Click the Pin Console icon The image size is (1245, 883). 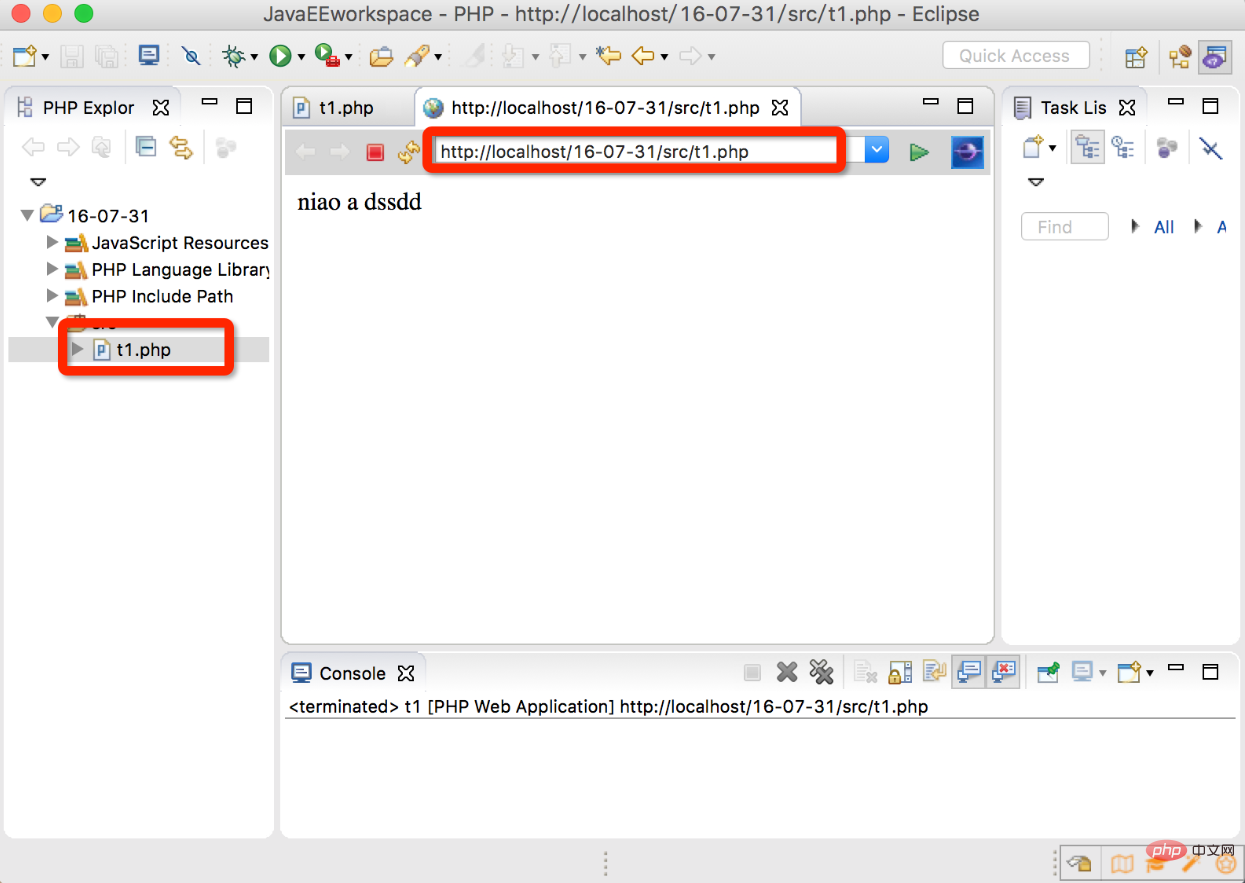(1048, 672)
